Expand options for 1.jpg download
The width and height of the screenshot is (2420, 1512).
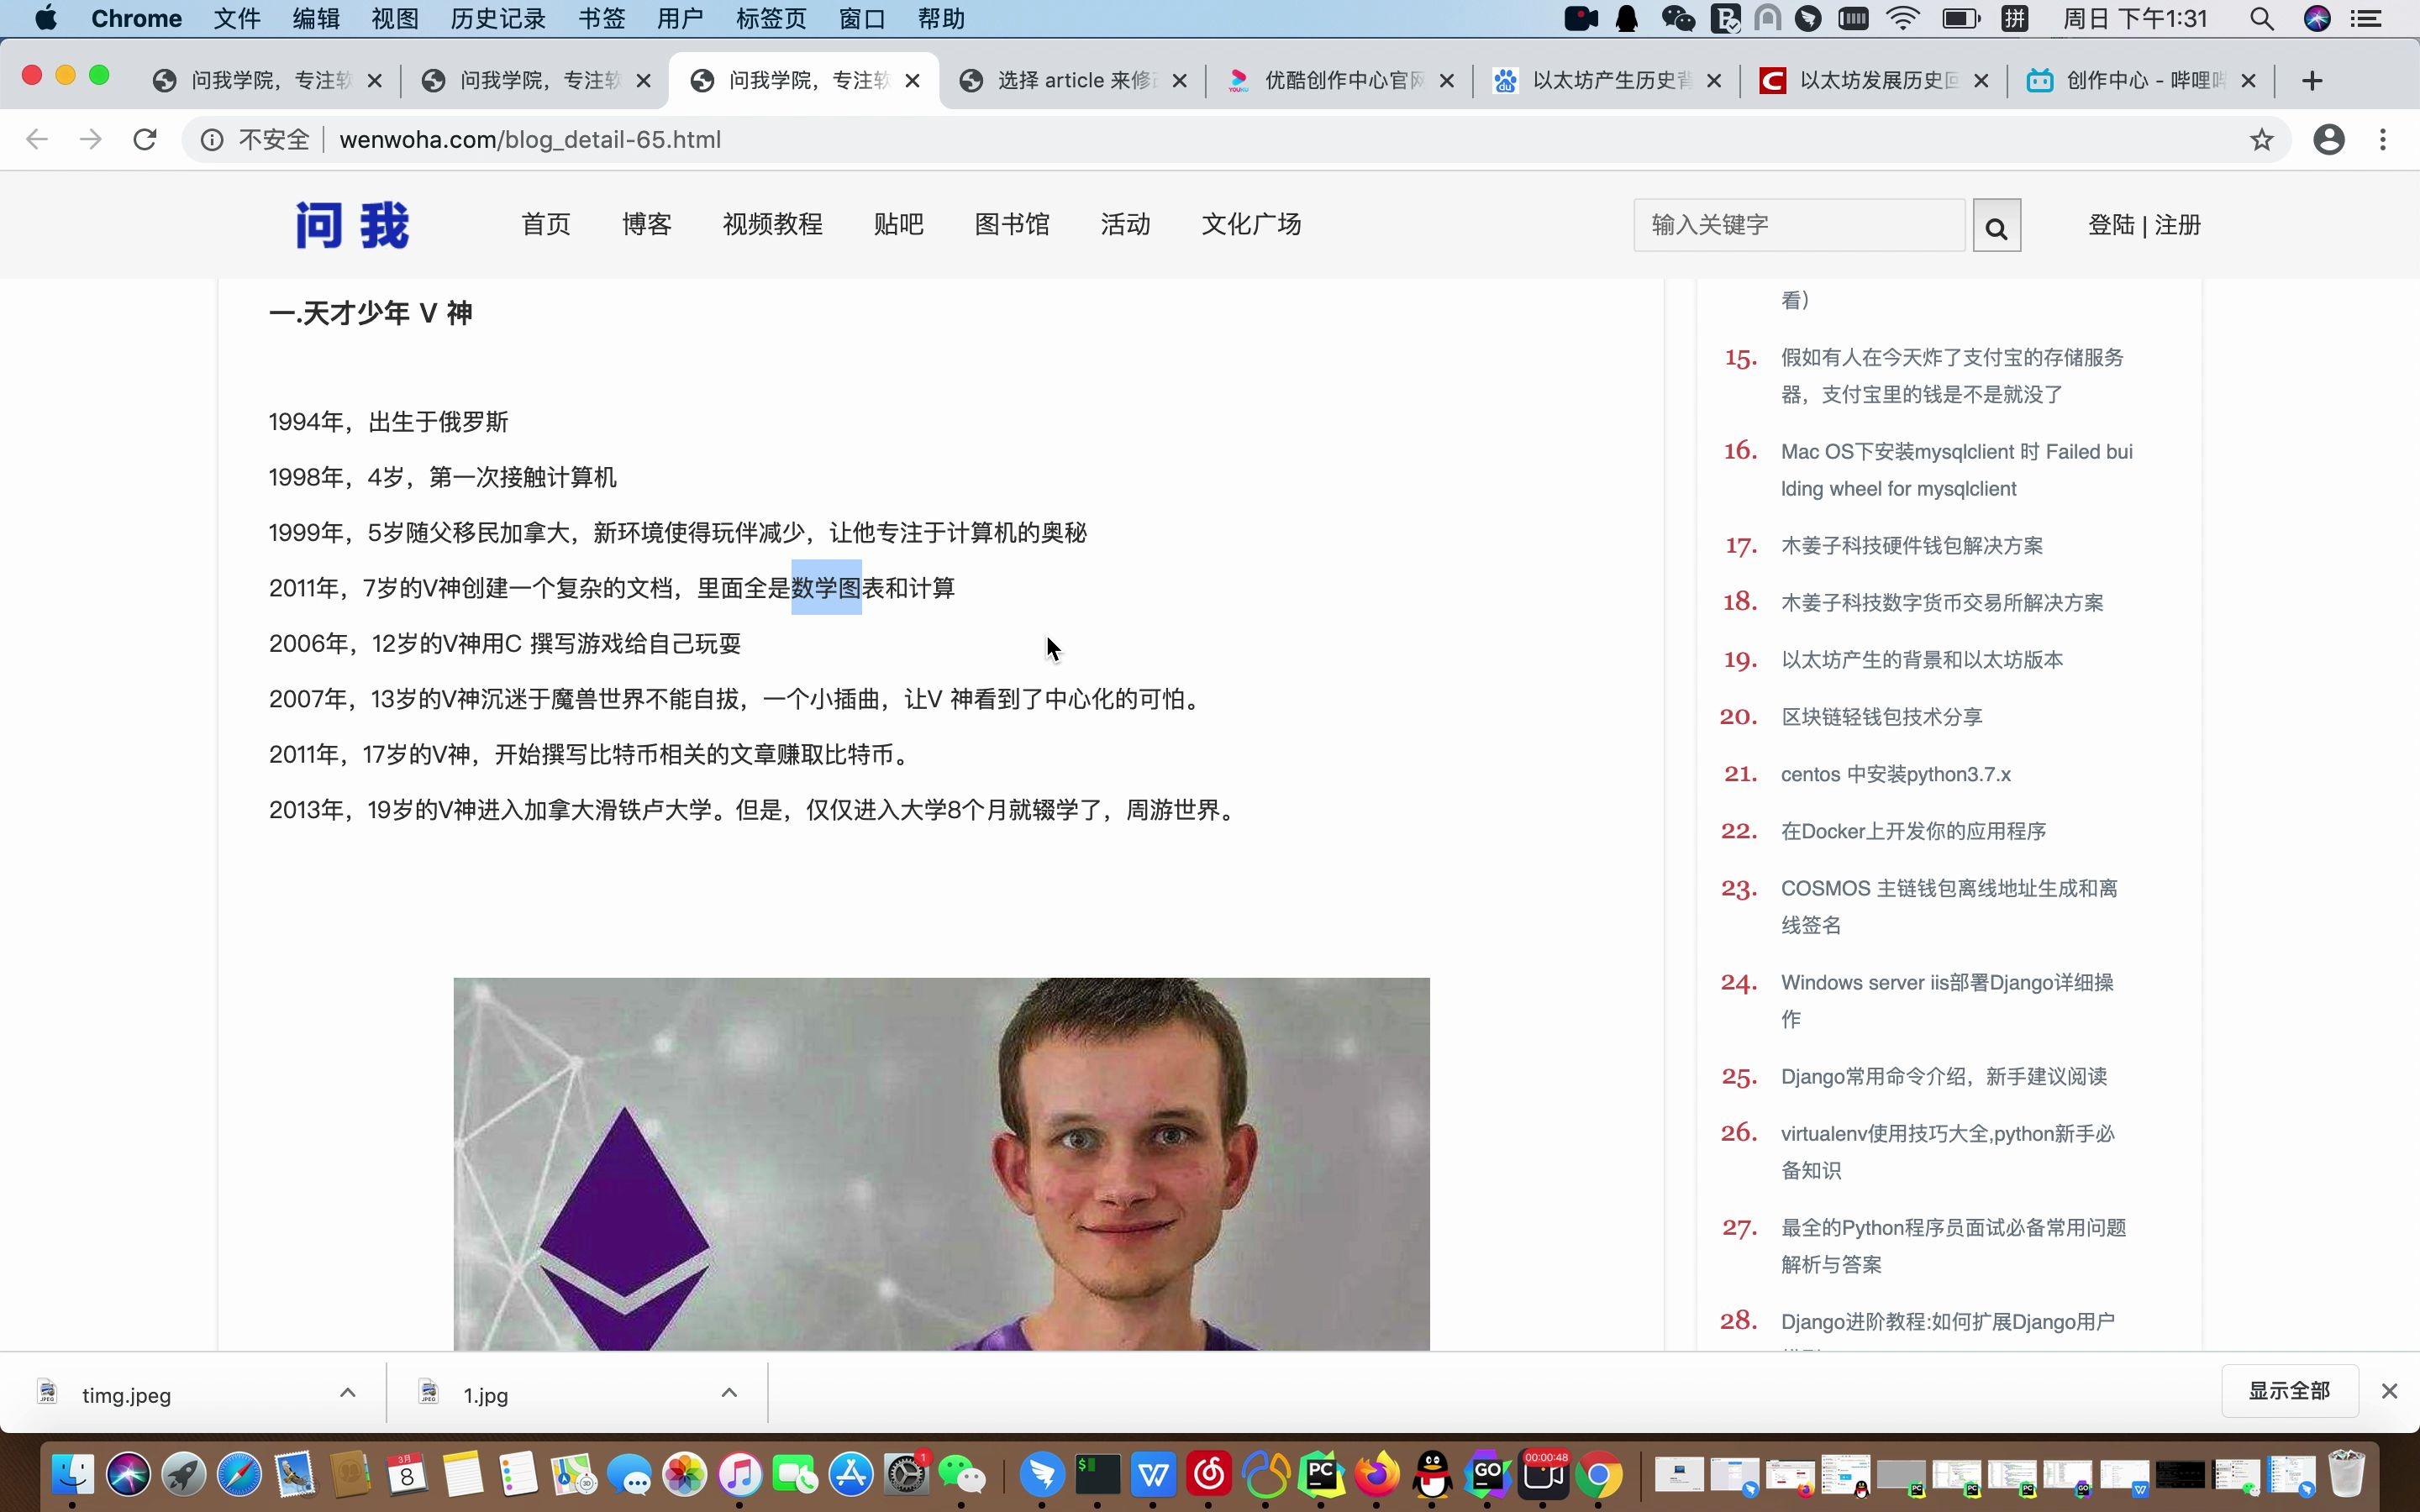coord(730,1392)
